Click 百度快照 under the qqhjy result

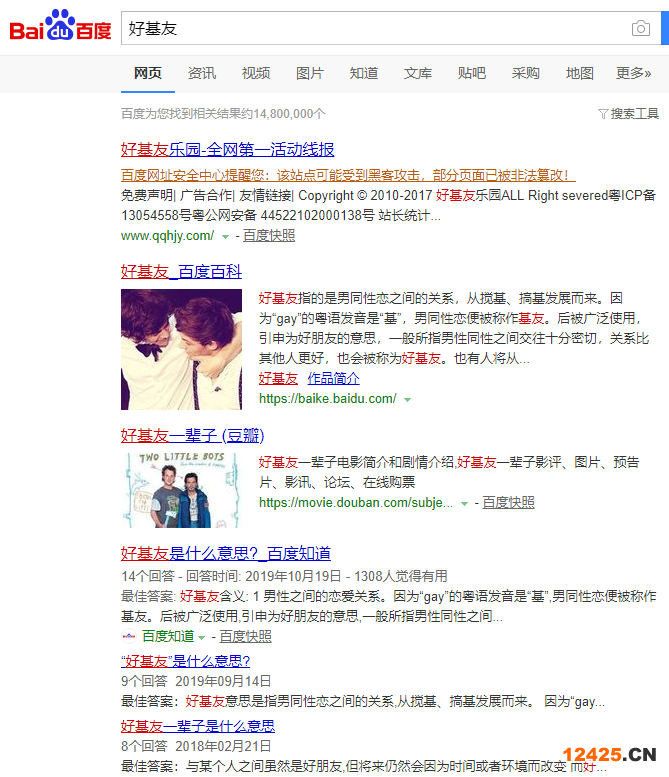point(269,235)
